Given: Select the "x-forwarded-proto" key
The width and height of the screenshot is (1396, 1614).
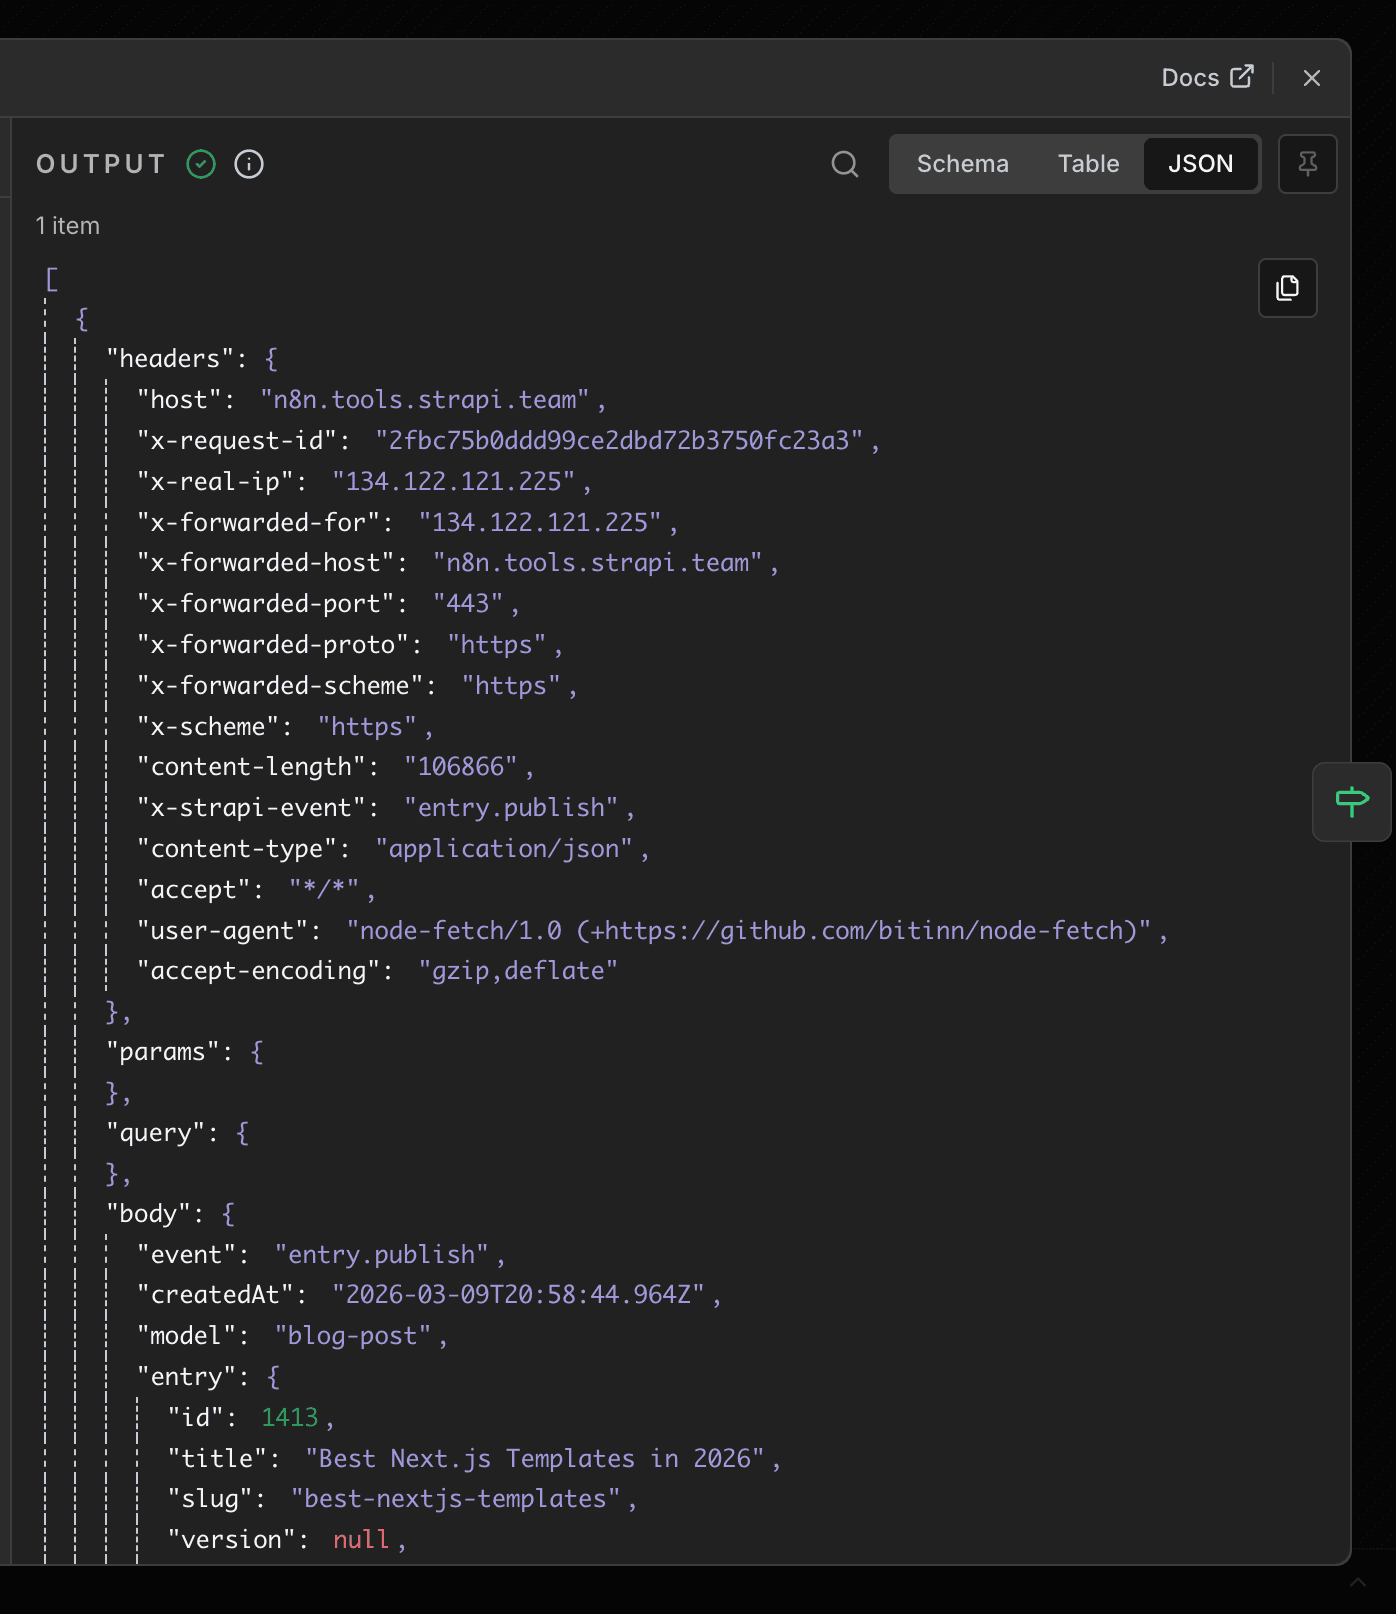Looking at the screenshot, I should [273, 645].
